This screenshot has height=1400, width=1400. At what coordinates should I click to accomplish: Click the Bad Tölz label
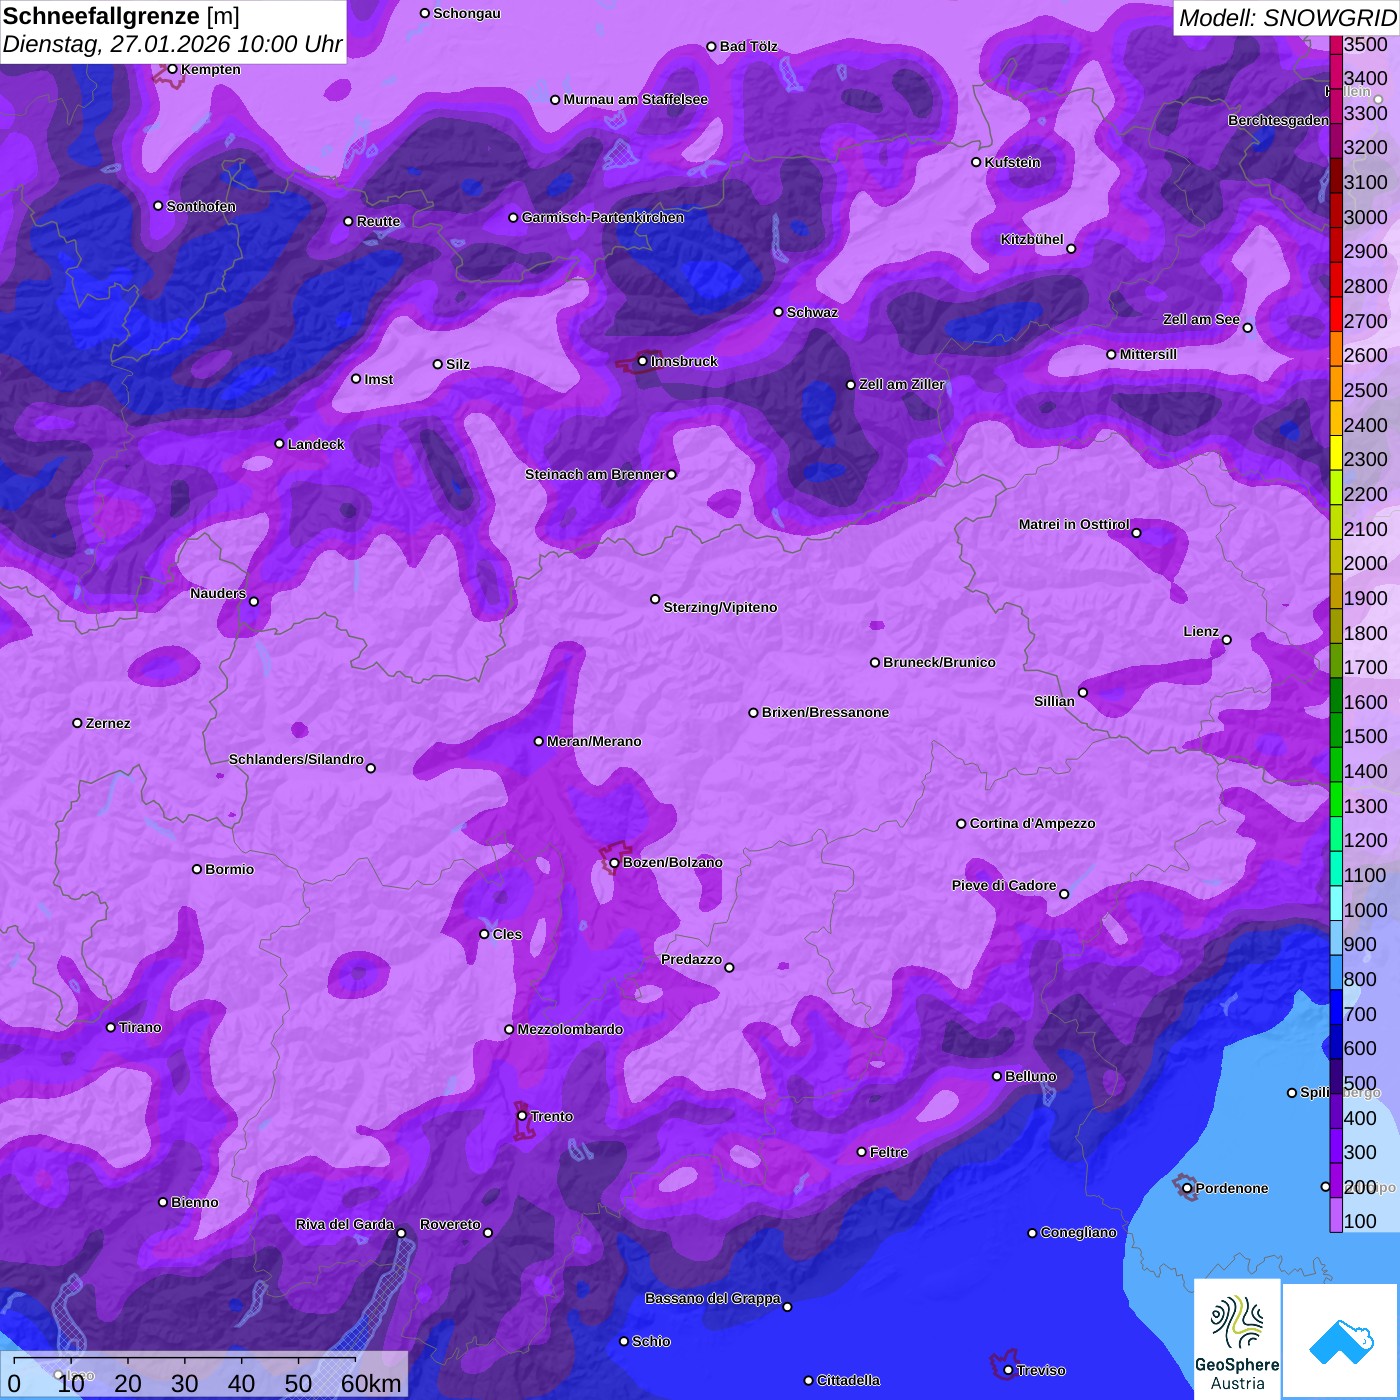(x=748, y=46)
